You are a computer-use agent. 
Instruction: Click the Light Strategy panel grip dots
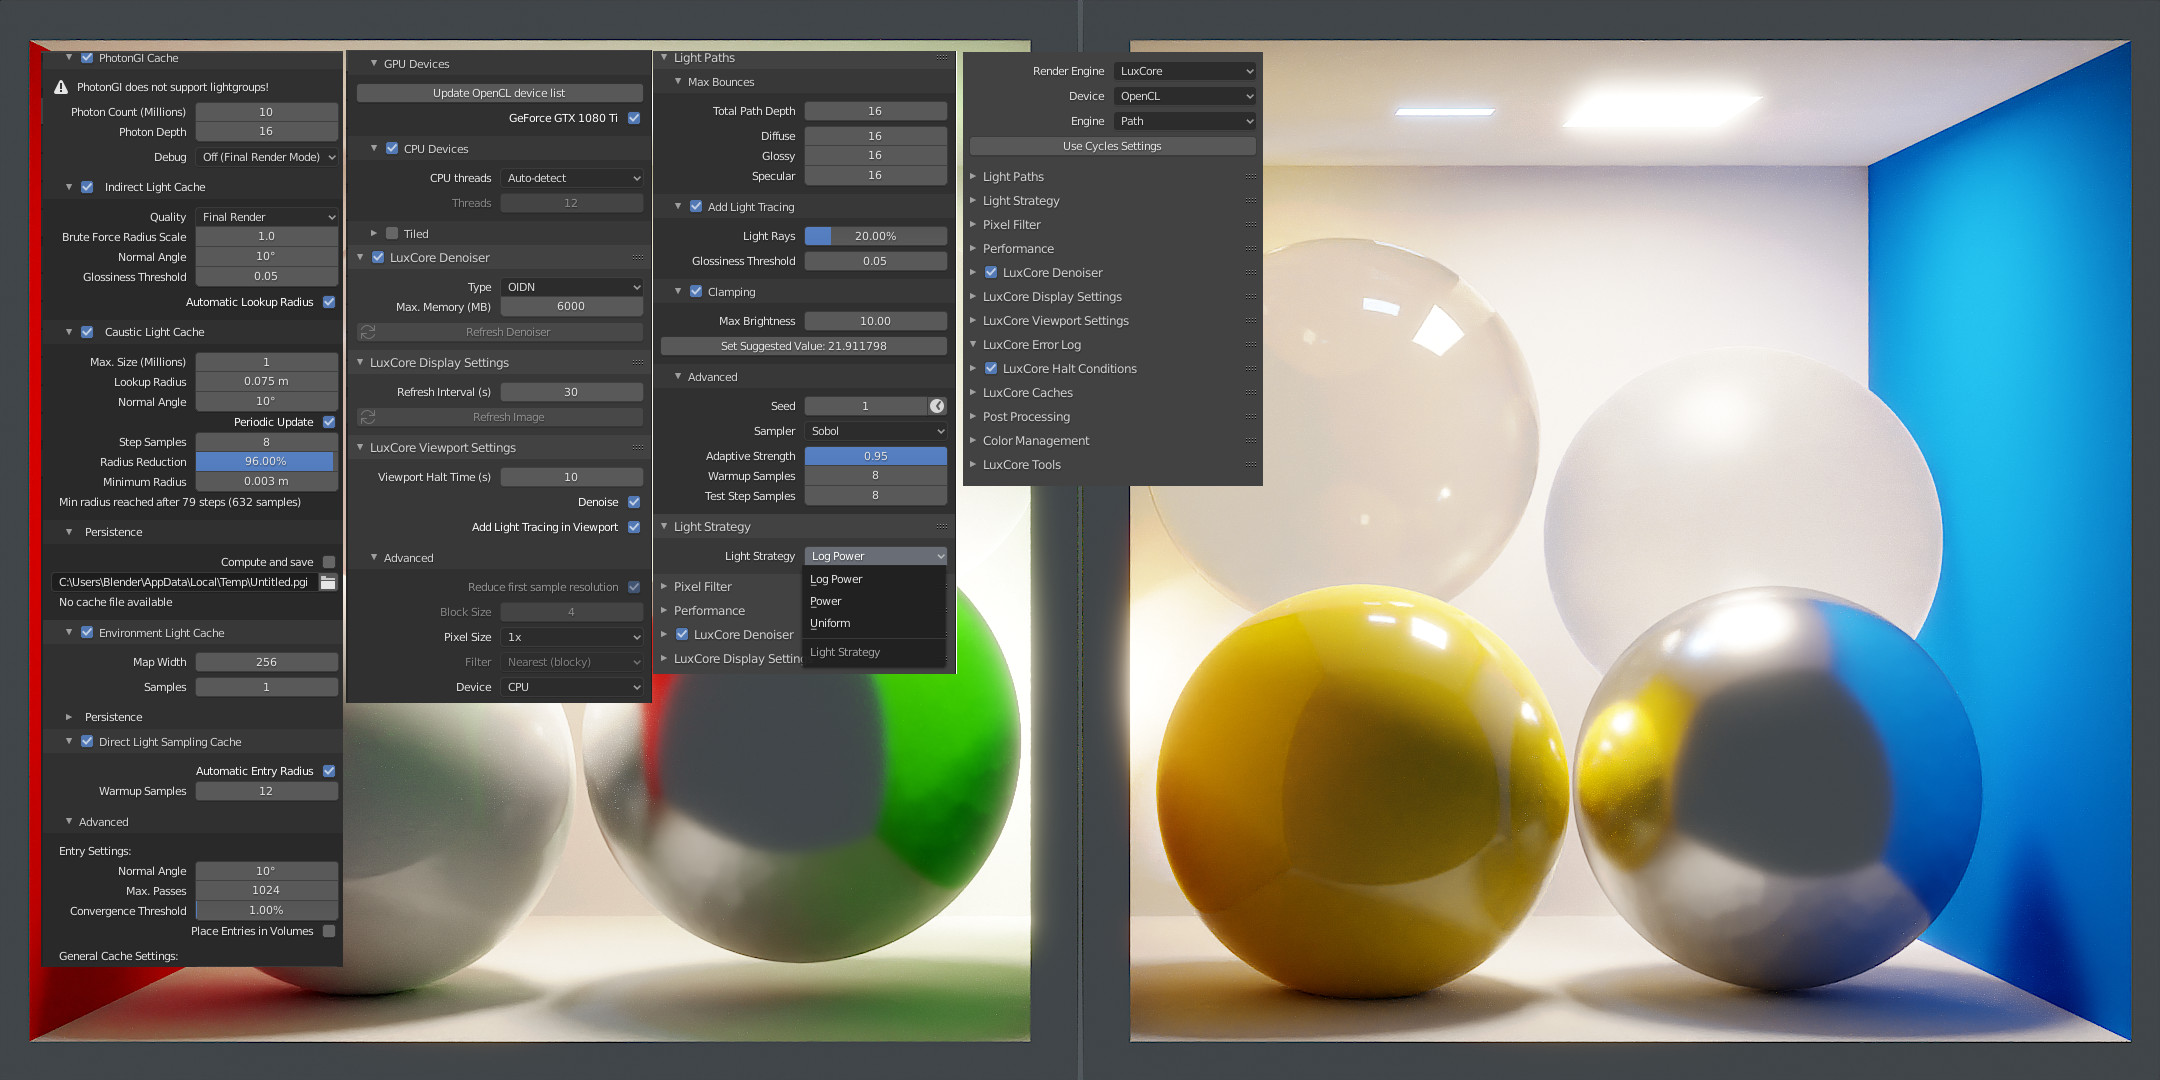(x=941, y=527)
